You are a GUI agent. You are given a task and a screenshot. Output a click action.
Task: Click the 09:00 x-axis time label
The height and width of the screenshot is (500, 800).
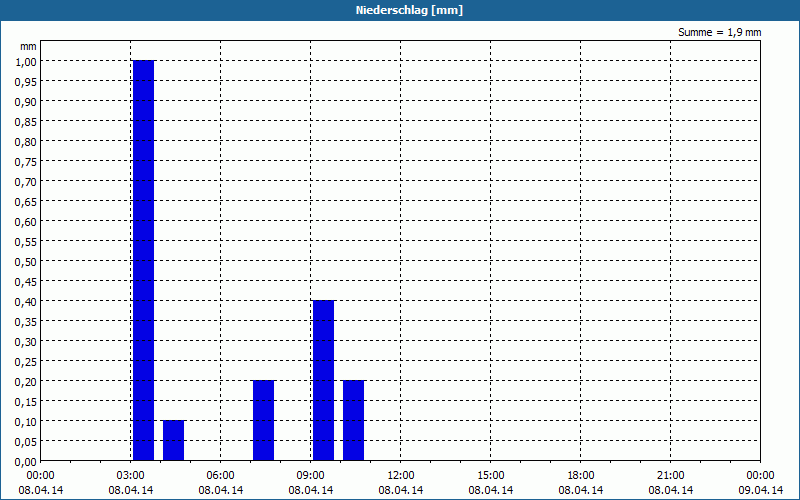pyautogui.click(x=311, y=476)
